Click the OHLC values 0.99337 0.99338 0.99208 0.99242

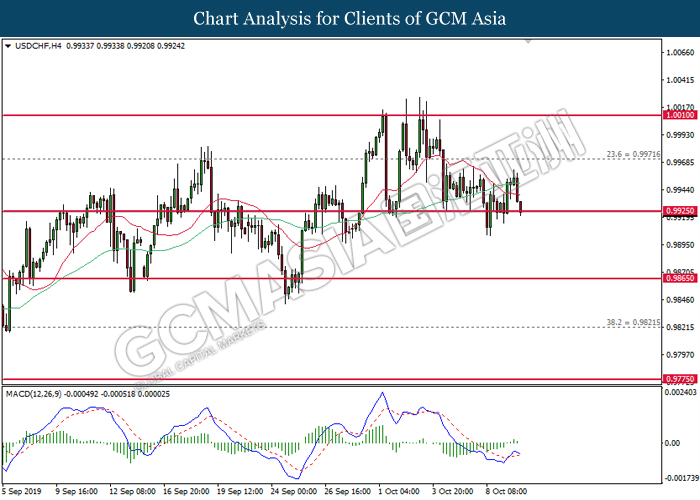(125, 46)
